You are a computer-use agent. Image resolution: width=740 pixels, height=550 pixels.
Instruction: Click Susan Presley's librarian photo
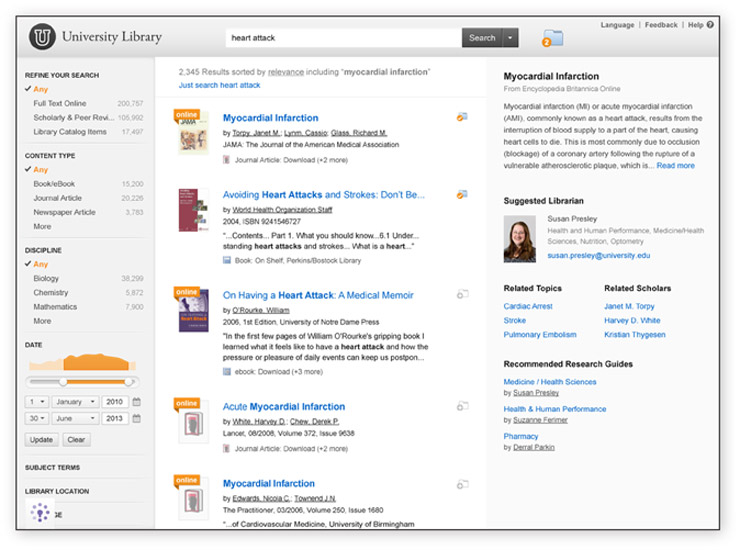[520, 239]
